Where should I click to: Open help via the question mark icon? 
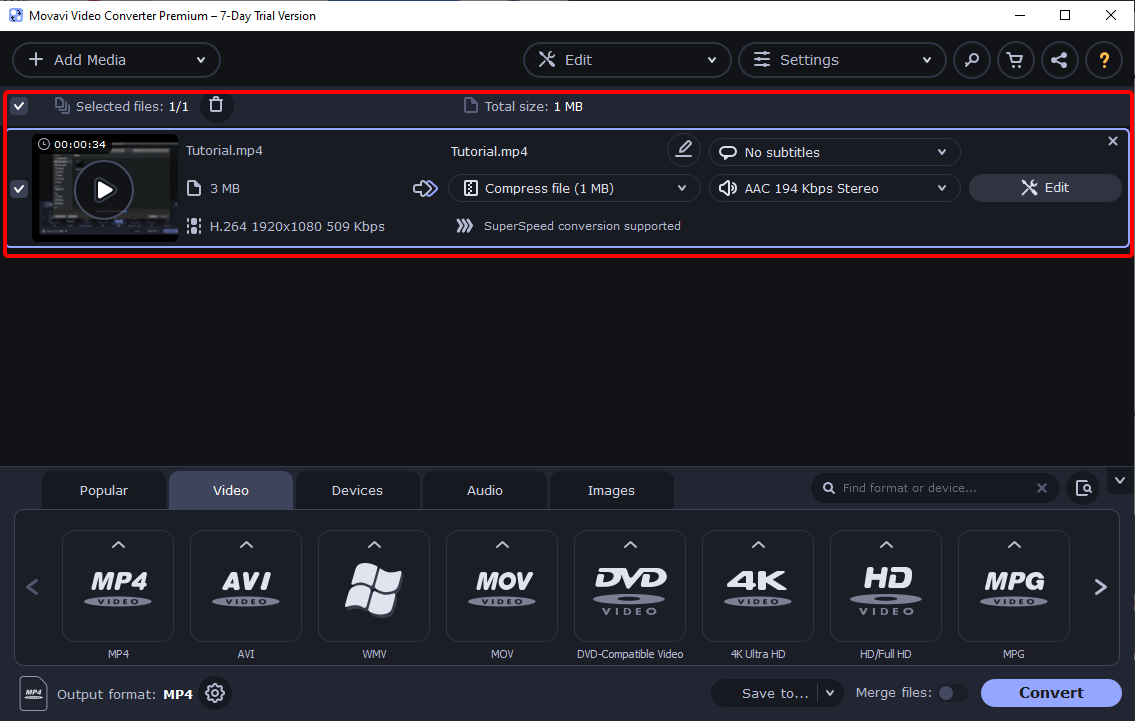point(1104,60)
